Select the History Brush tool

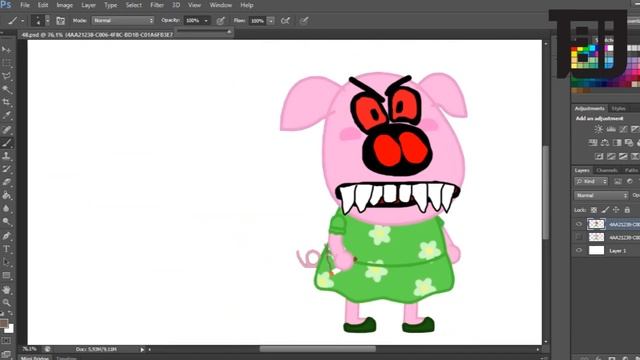pyautogui.click(x=7, y=169)
